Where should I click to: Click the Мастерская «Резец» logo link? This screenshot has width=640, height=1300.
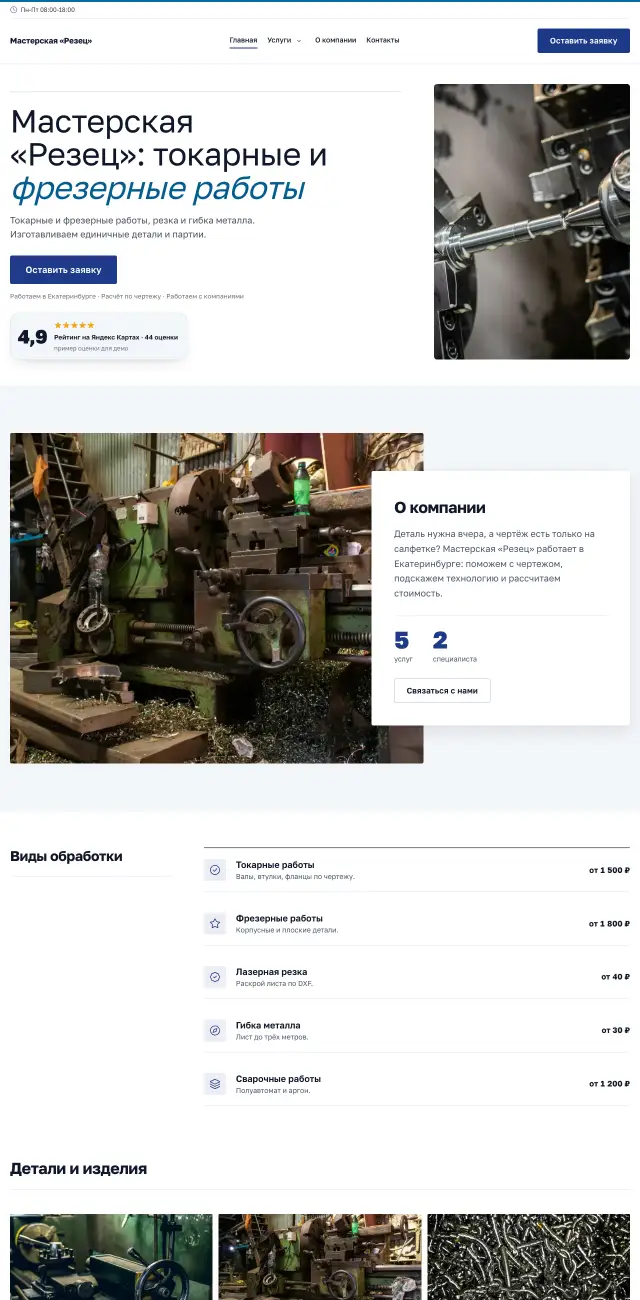51,41
